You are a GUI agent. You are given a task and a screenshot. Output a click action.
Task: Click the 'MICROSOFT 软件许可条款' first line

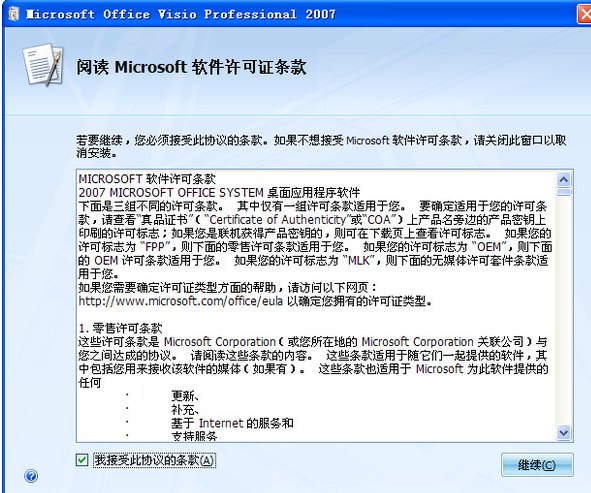(x=147, y=179)
